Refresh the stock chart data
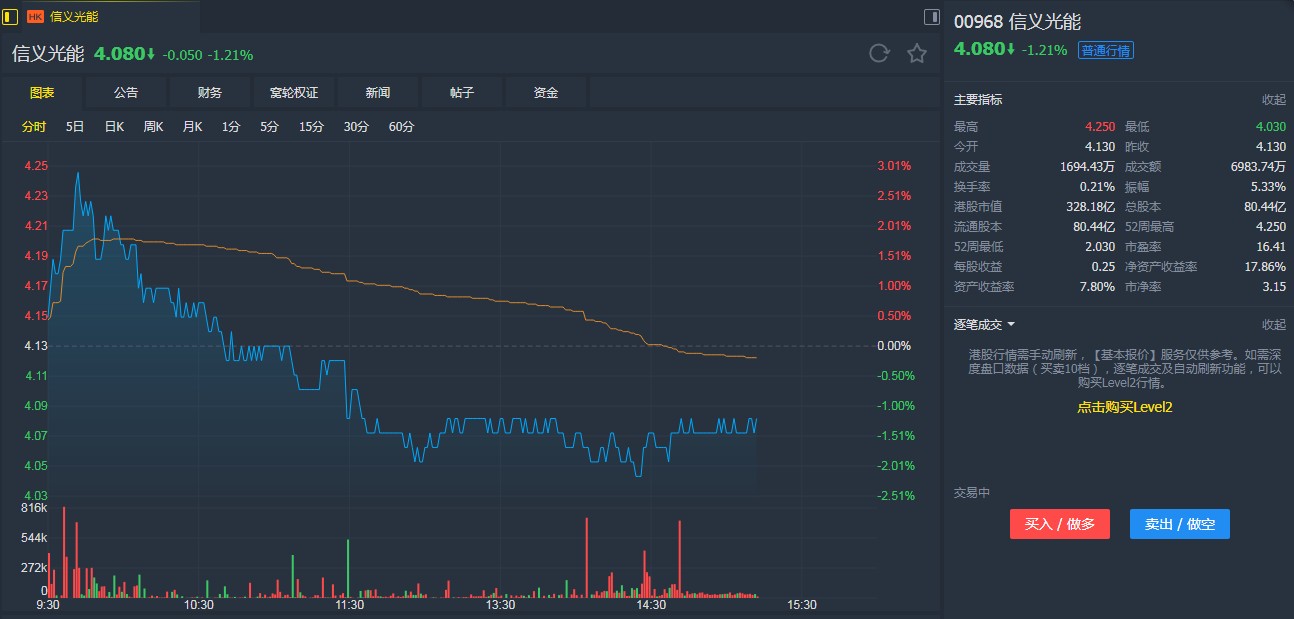The image size is (1294, 619). pos(879,54)
